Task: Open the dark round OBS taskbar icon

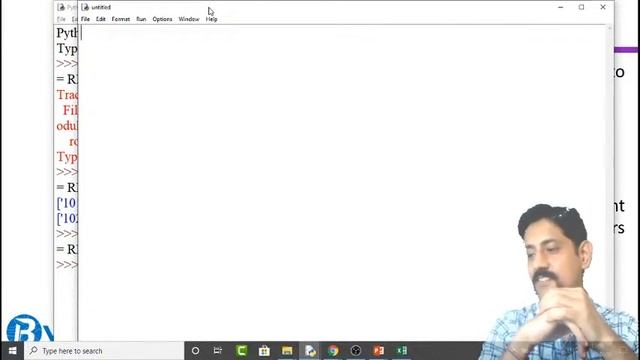Action: click(x=356, y=351)
